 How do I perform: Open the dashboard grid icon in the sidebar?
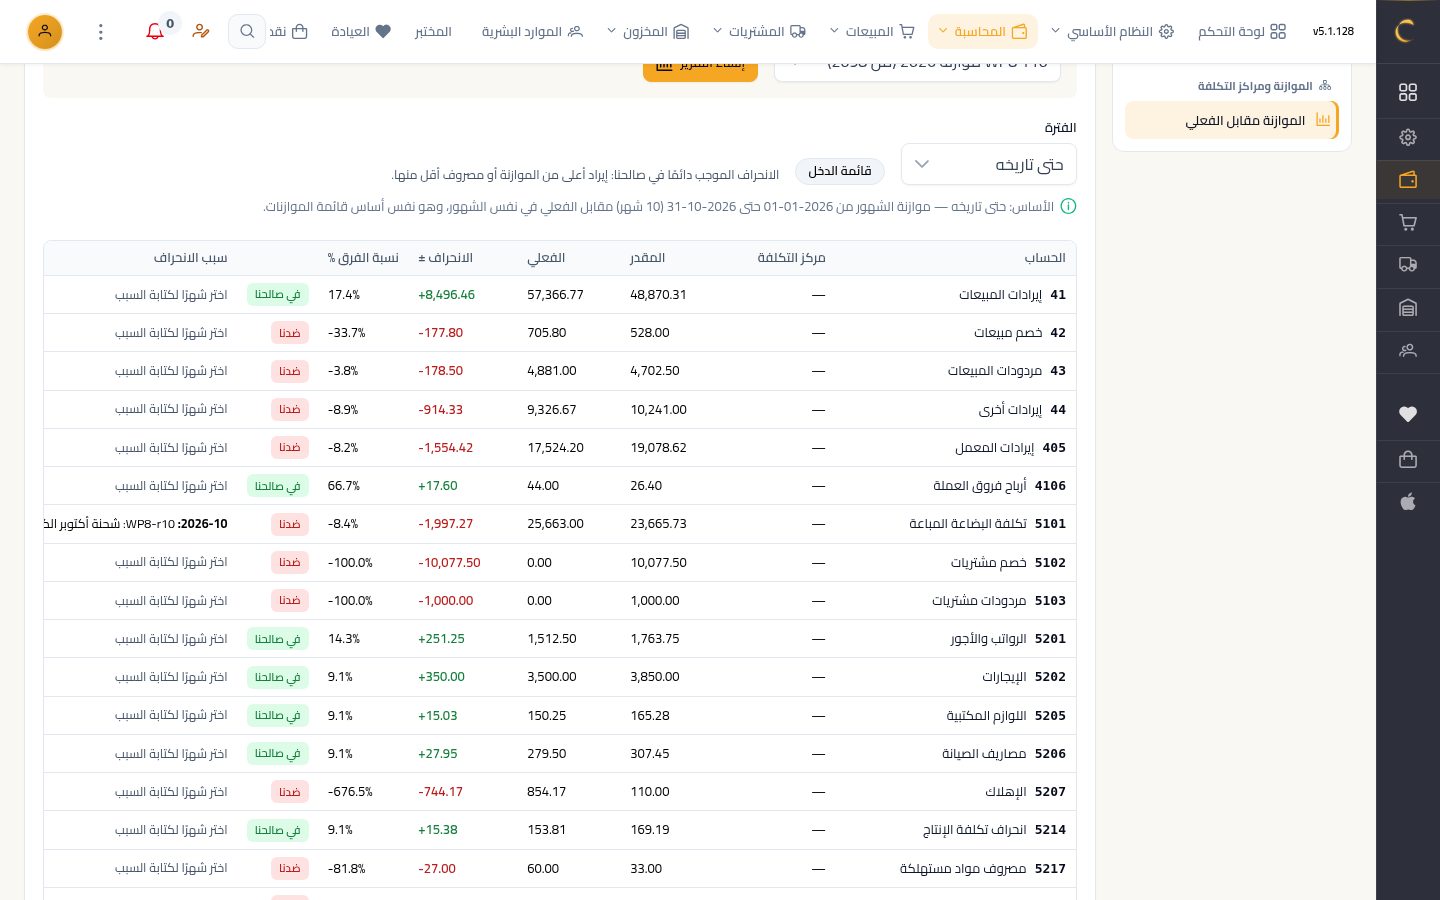(x=1408, y=92)
